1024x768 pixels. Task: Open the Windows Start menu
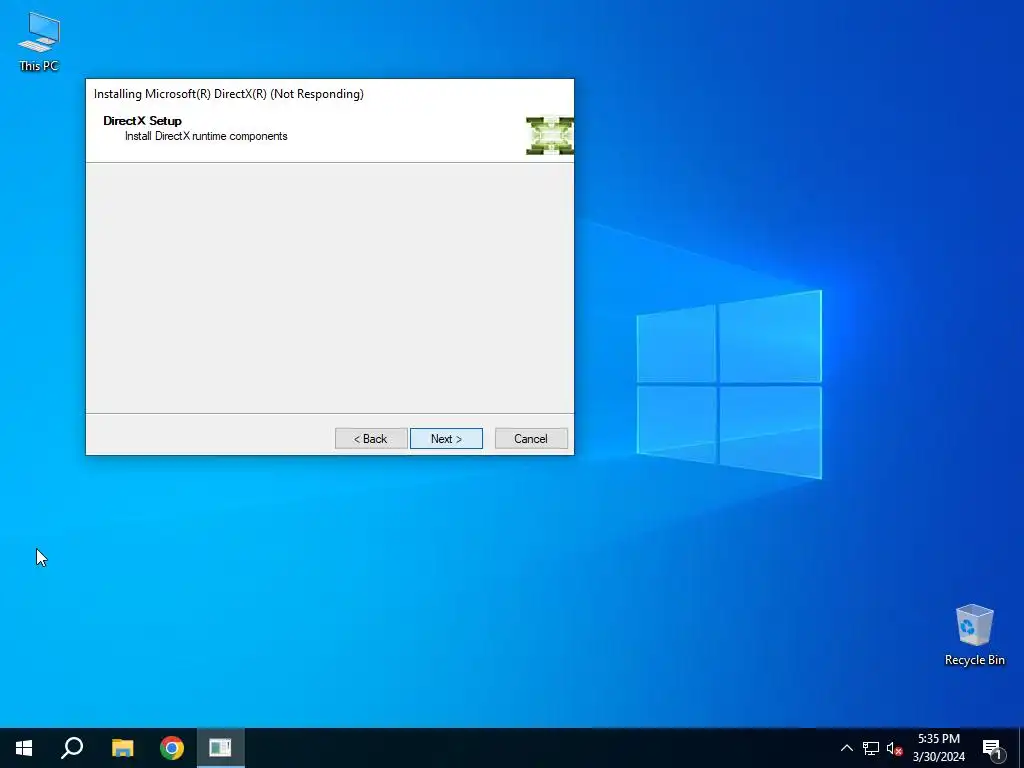tap(24, 748)
